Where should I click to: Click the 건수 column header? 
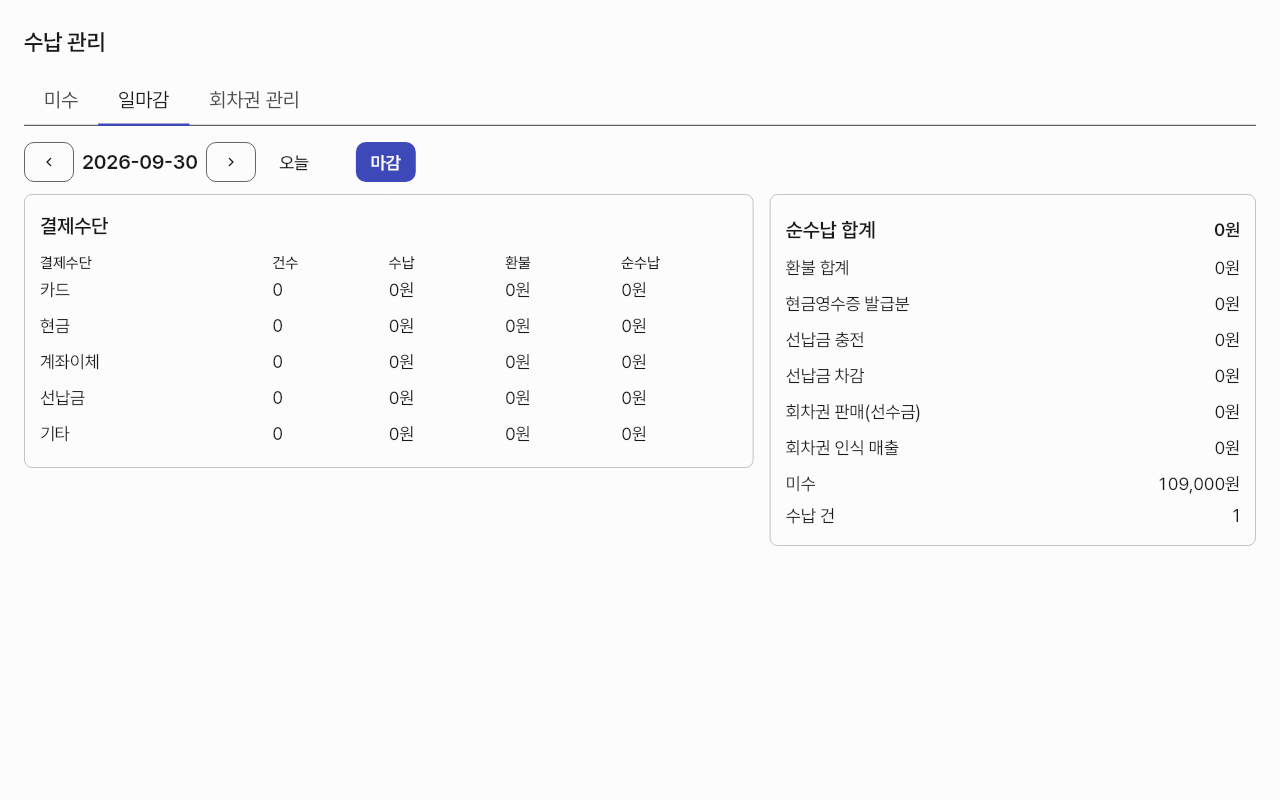click(285, 263)
